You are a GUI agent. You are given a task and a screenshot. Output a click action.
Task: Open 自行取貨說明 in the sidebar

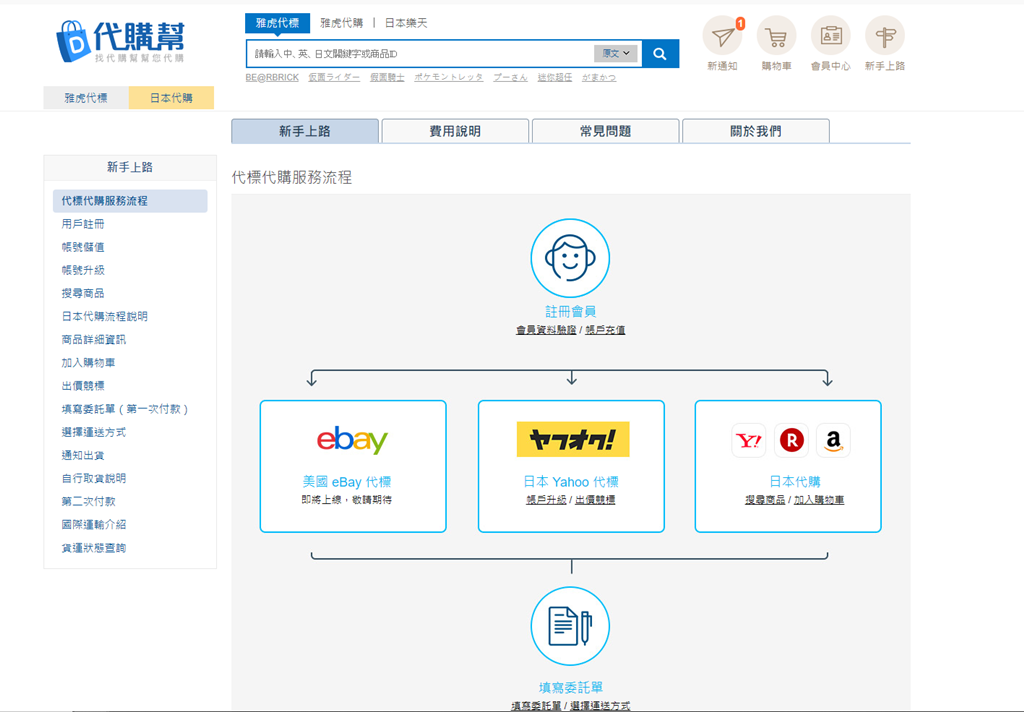[x=93, y=478]
